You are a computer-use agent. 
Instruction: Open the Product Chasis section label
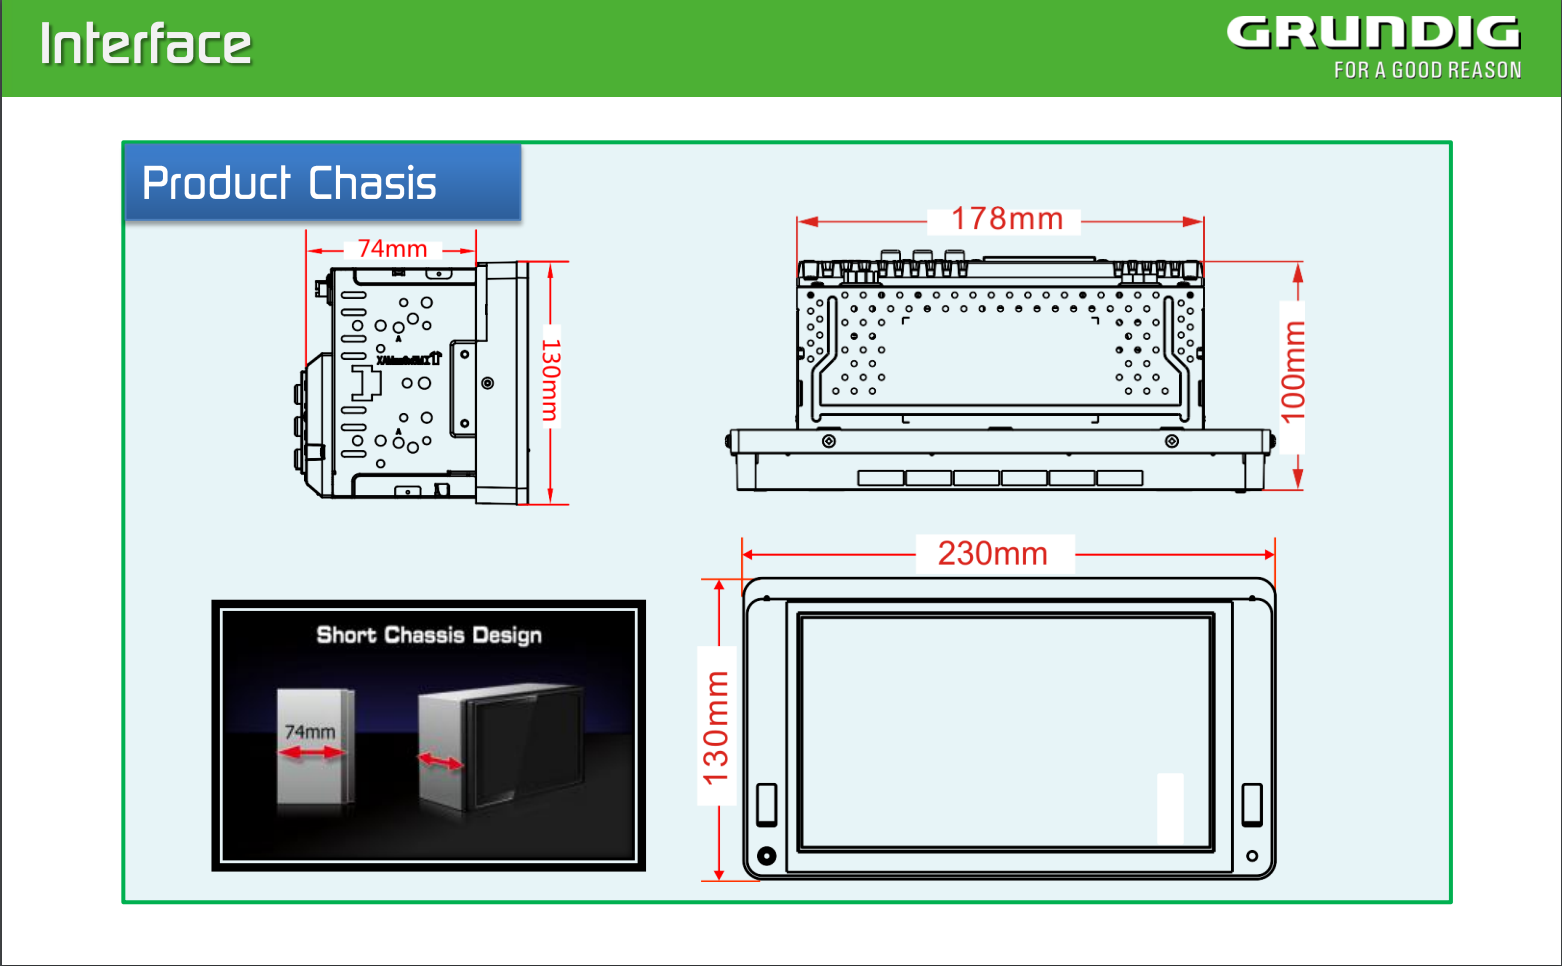point(290,183)
